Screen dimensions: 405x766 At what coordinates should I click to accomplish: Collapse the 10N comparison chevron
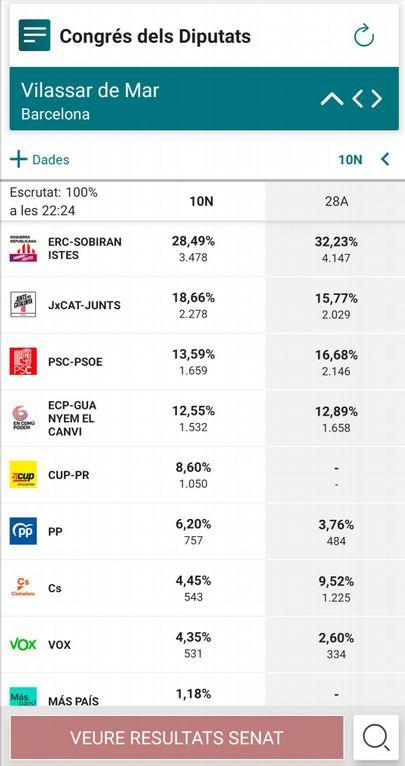click(385, 159)
